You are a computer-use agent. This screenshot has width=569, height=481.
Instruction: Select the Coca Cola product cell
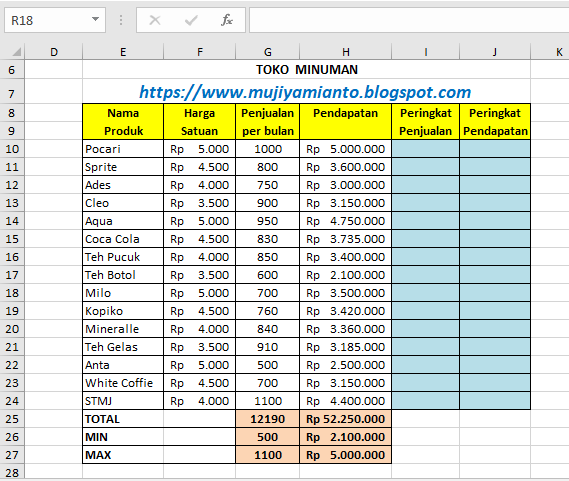[x=123, y=239]
